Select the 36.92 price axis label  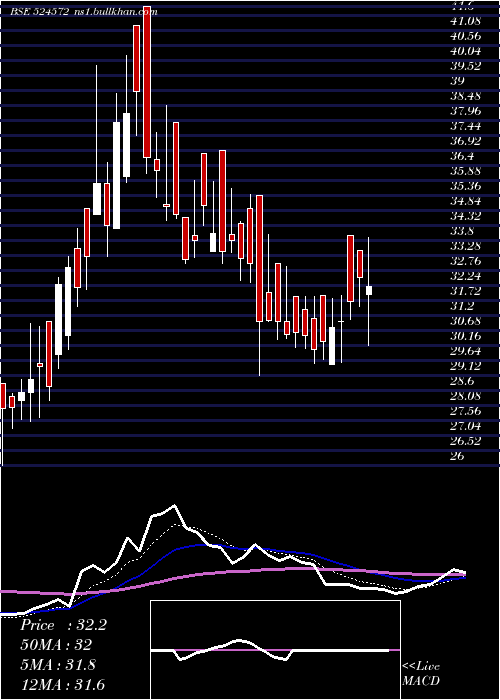tap(465, 141)
